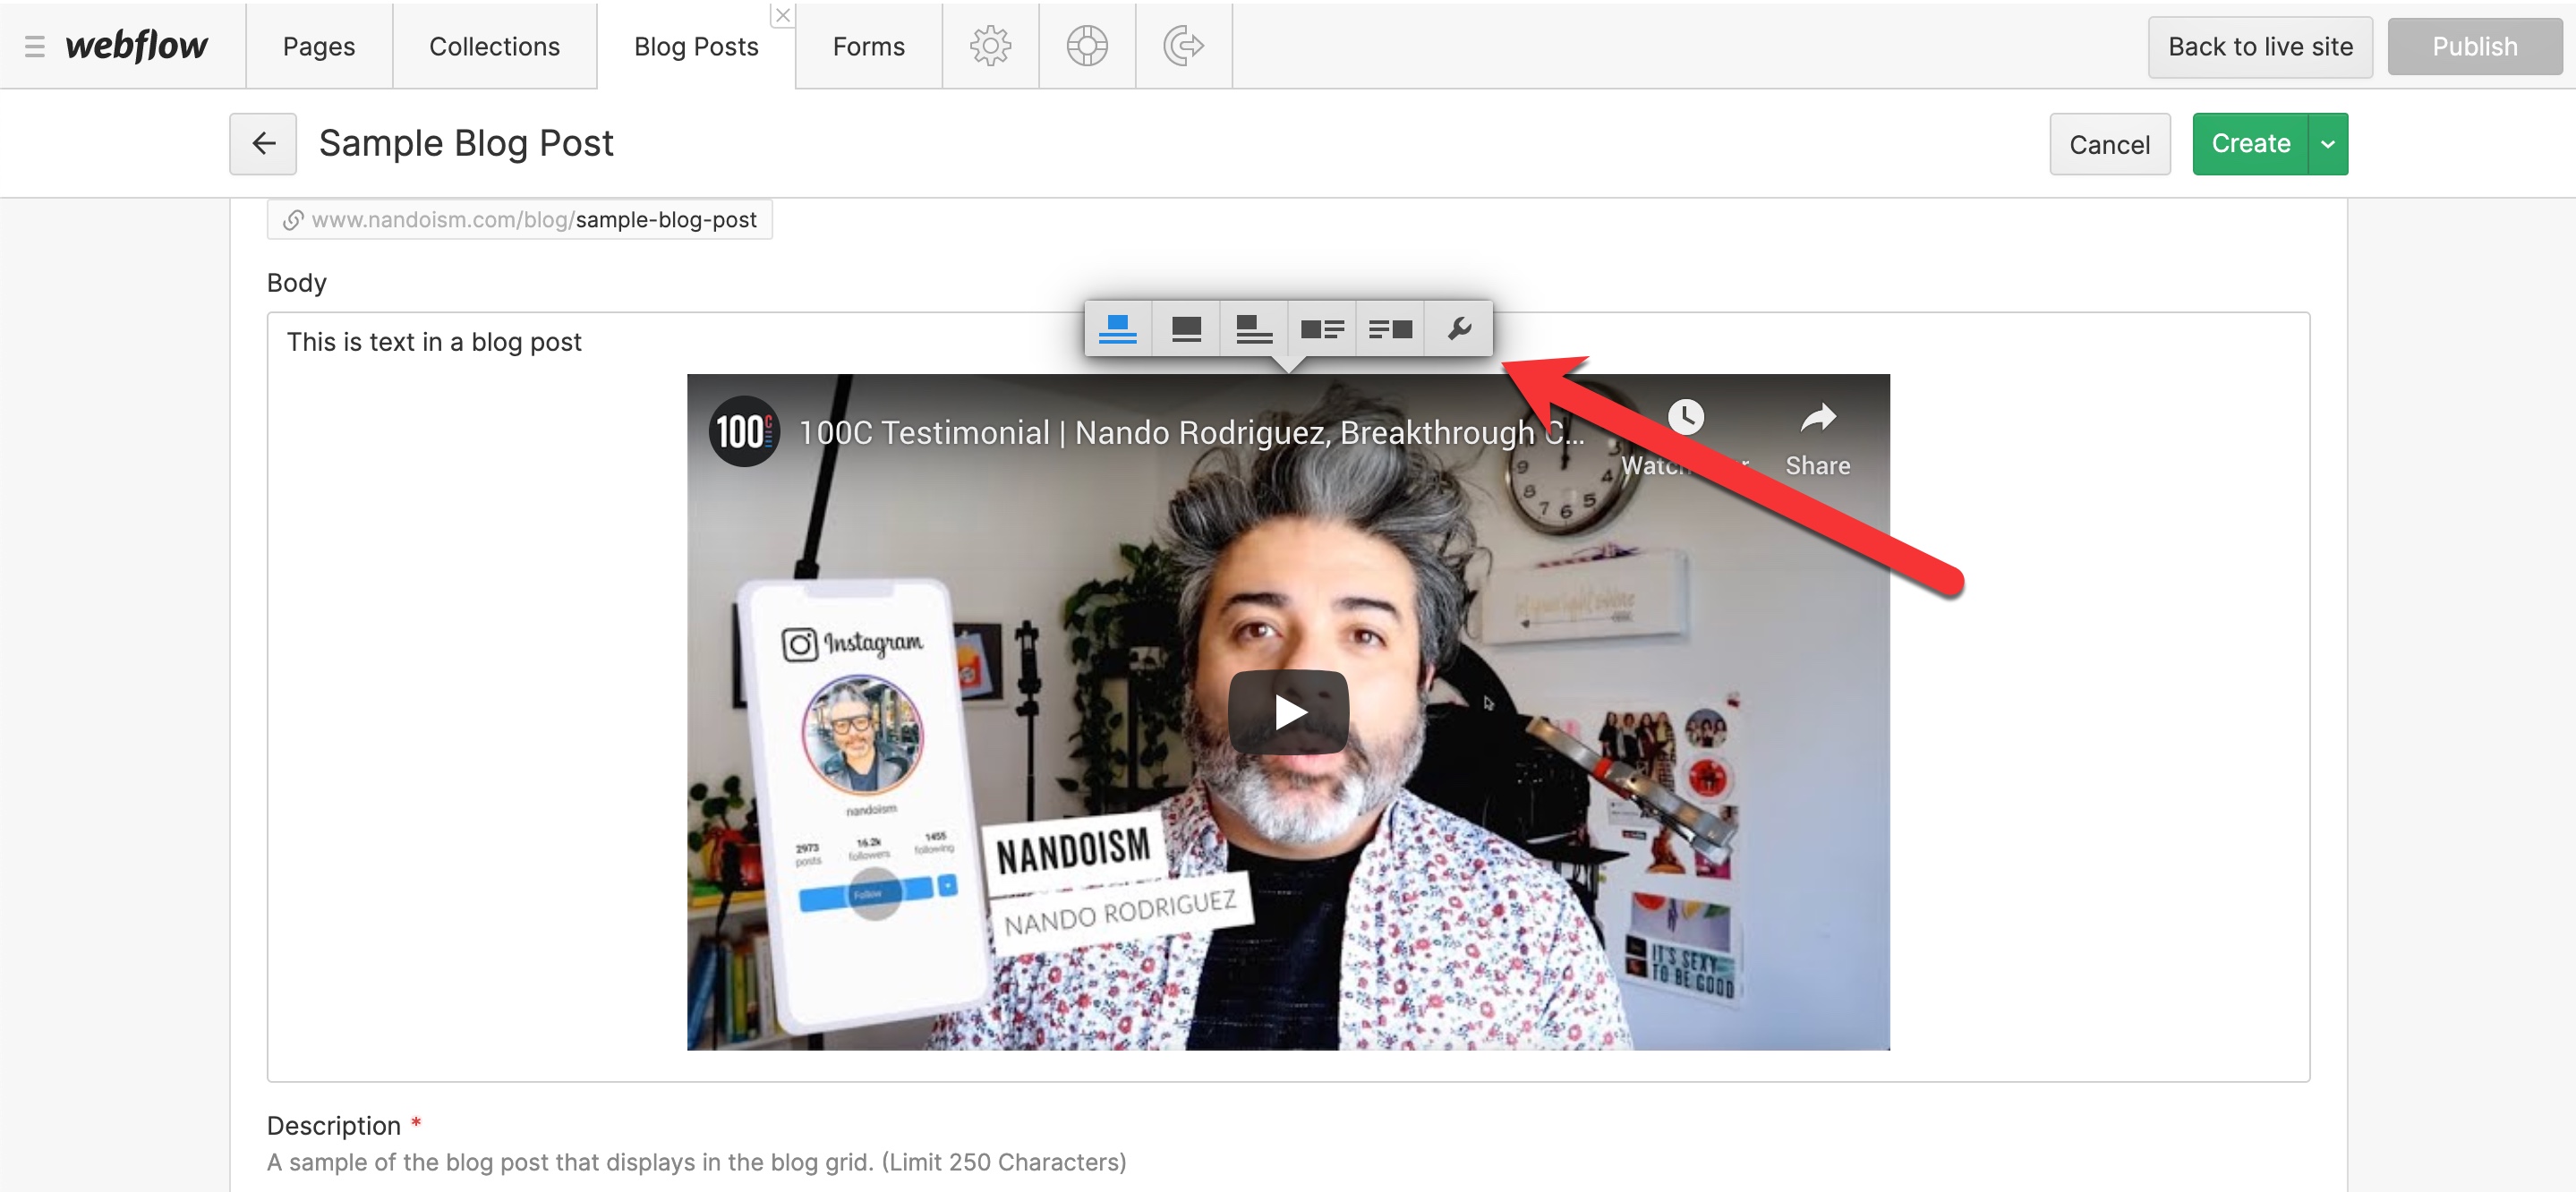This screenshot has height=1192, width=2576.
Task: Click Back to live site button
Action: (2260, 46)
